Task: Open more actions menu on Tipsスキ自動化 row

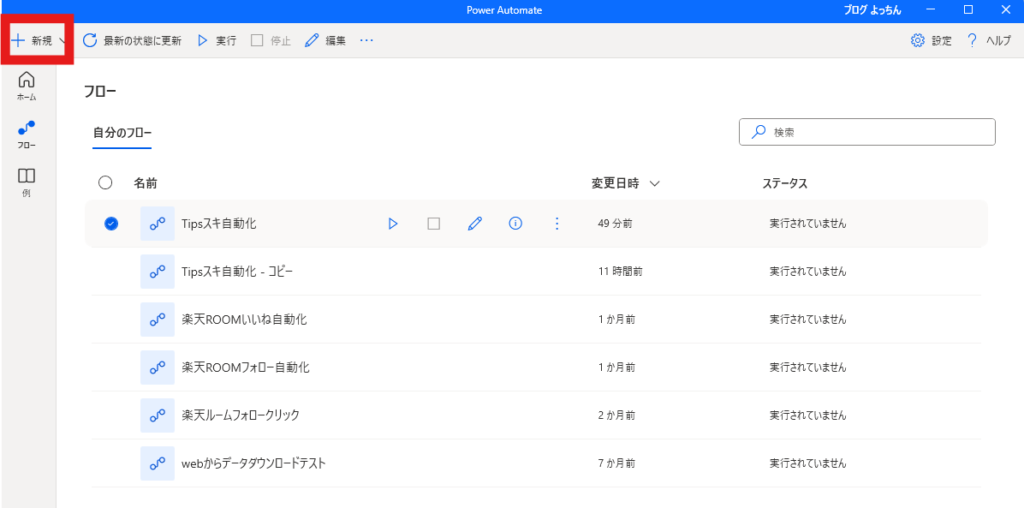Action: pos(557,224)
